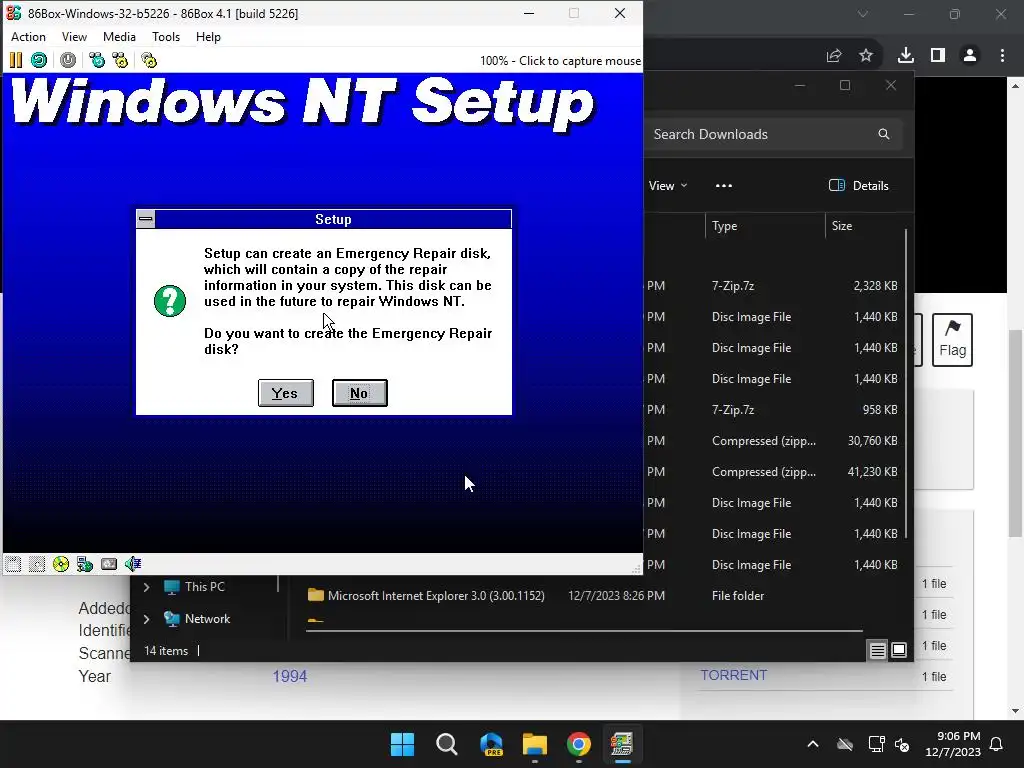Viewport: 1024px width, 768px height.
Task: Open the Media menu
Action: click(x=119, y=37)
